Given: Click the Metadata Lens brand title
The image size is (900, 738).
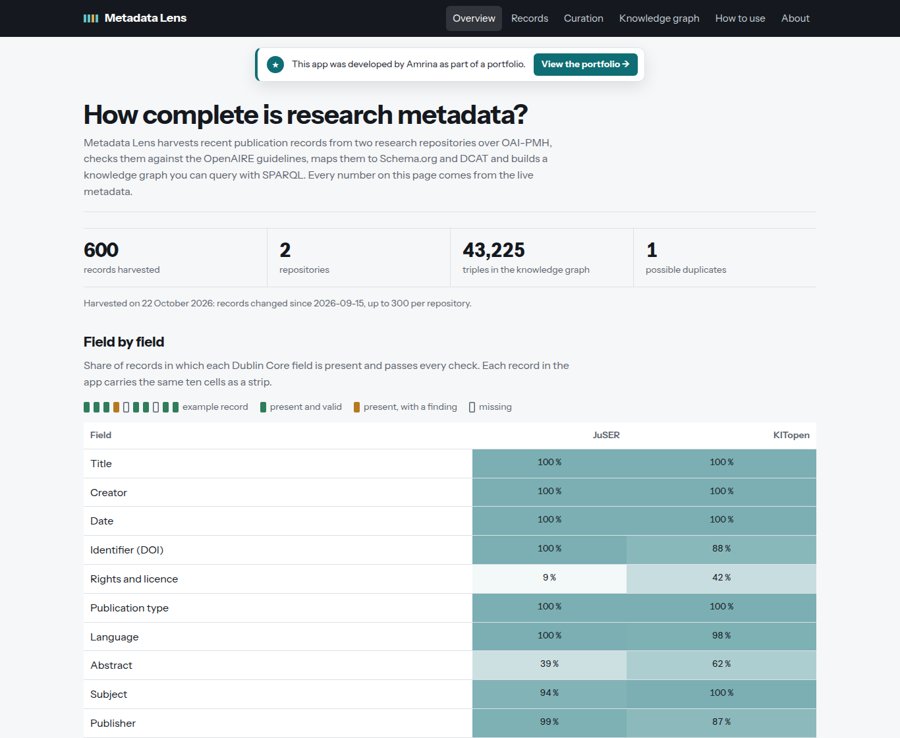Looking at the screenshot, I should (145, 18).
